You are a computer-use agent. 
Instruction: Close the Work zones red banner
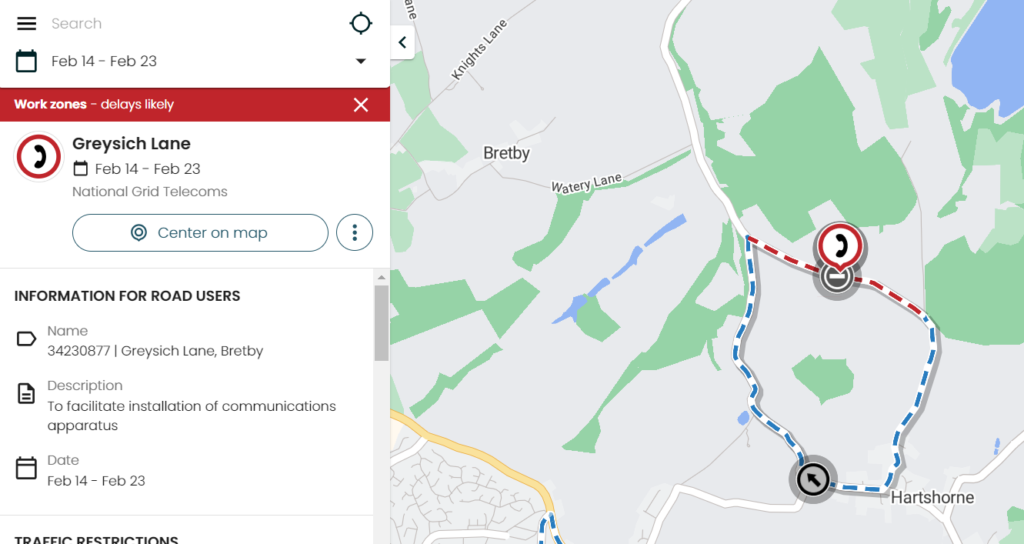click(x=361, y=105)
